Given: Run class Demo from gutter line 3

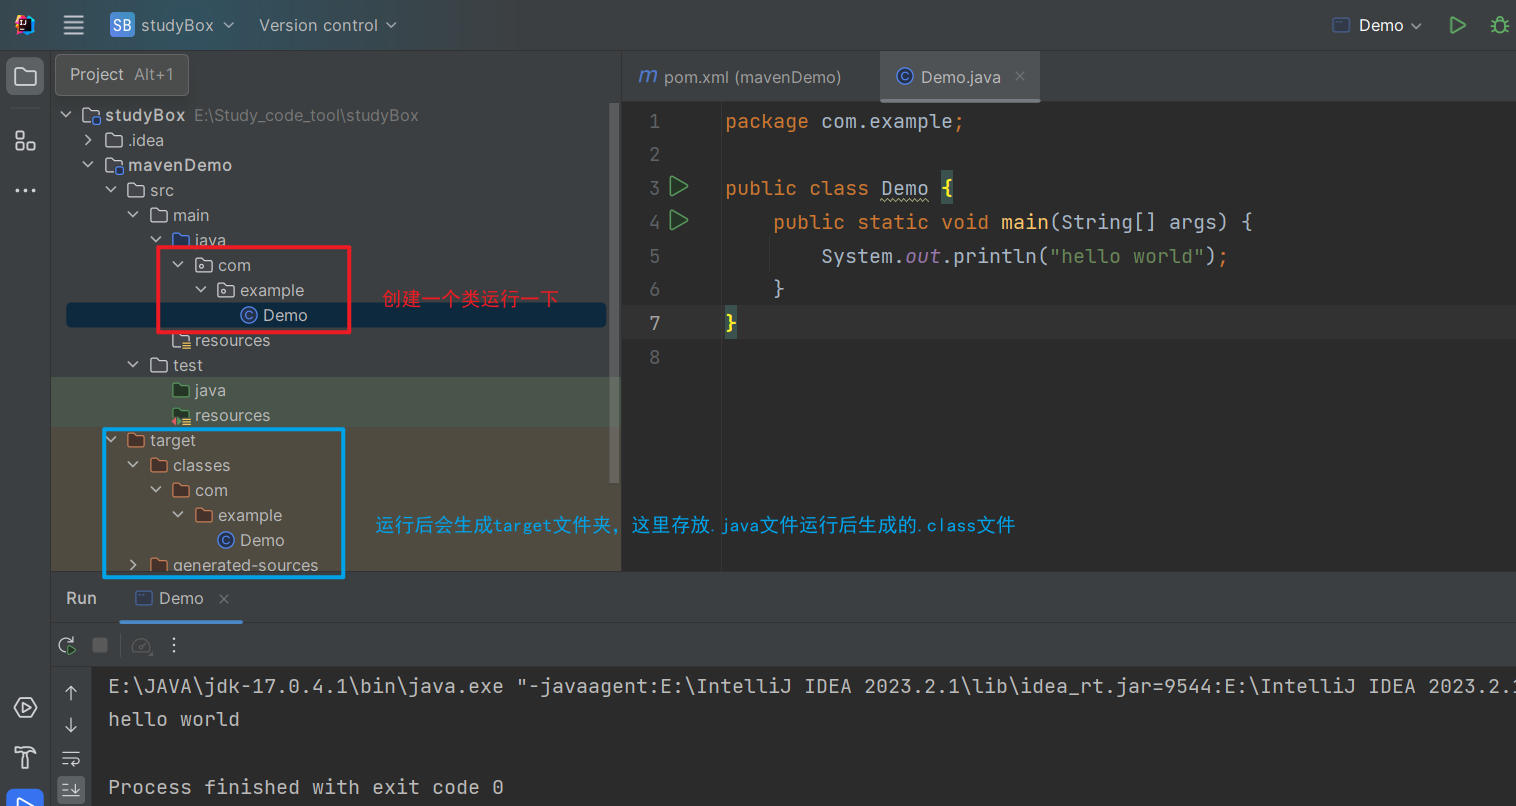Looking at the screenshot, I should (679, 186).
